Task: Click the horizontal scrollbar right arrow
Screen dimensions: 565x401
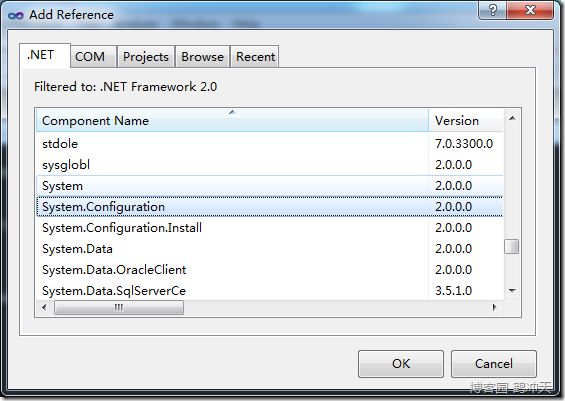Action: coord(494,307)
